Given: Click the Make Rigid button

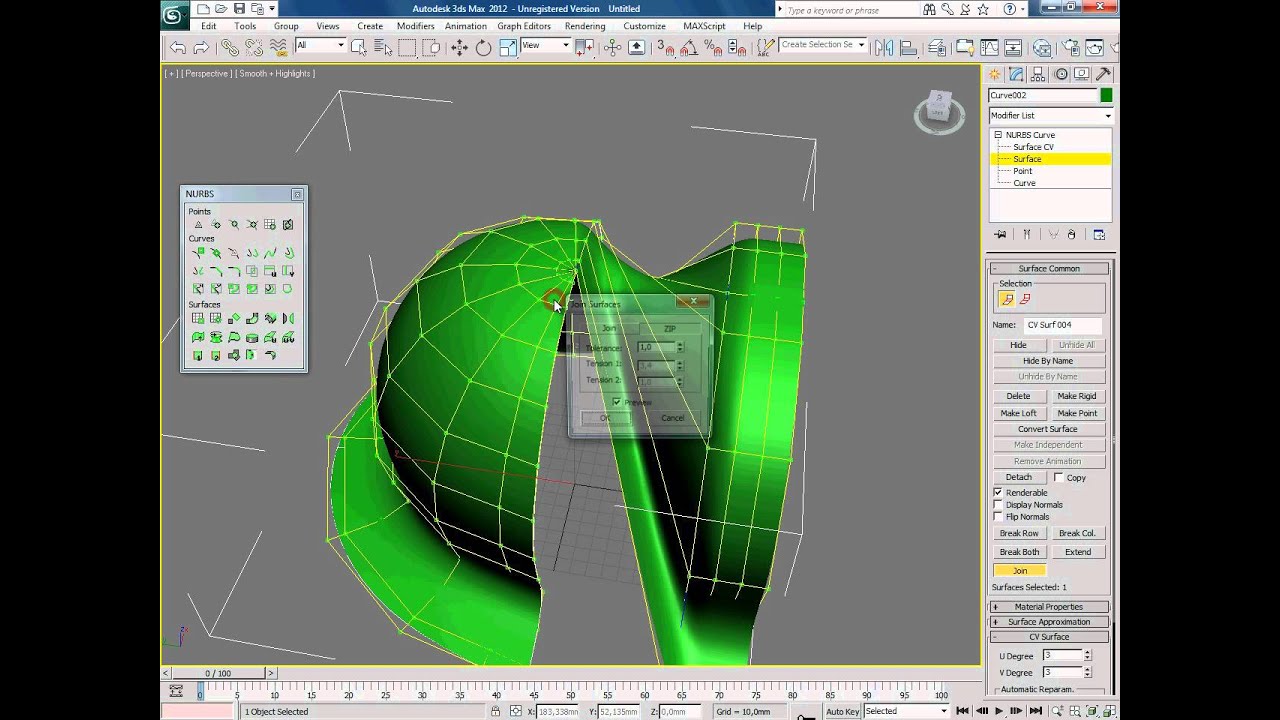Looking at the screenshot, I should (1077, 396).
